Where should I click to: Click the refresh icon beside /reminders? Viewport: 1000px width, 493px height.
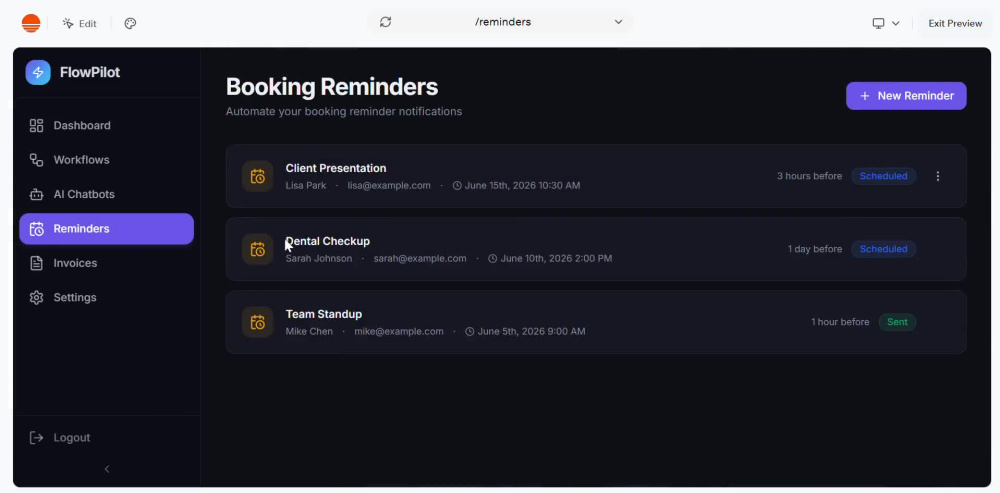[x=385, y=22]
